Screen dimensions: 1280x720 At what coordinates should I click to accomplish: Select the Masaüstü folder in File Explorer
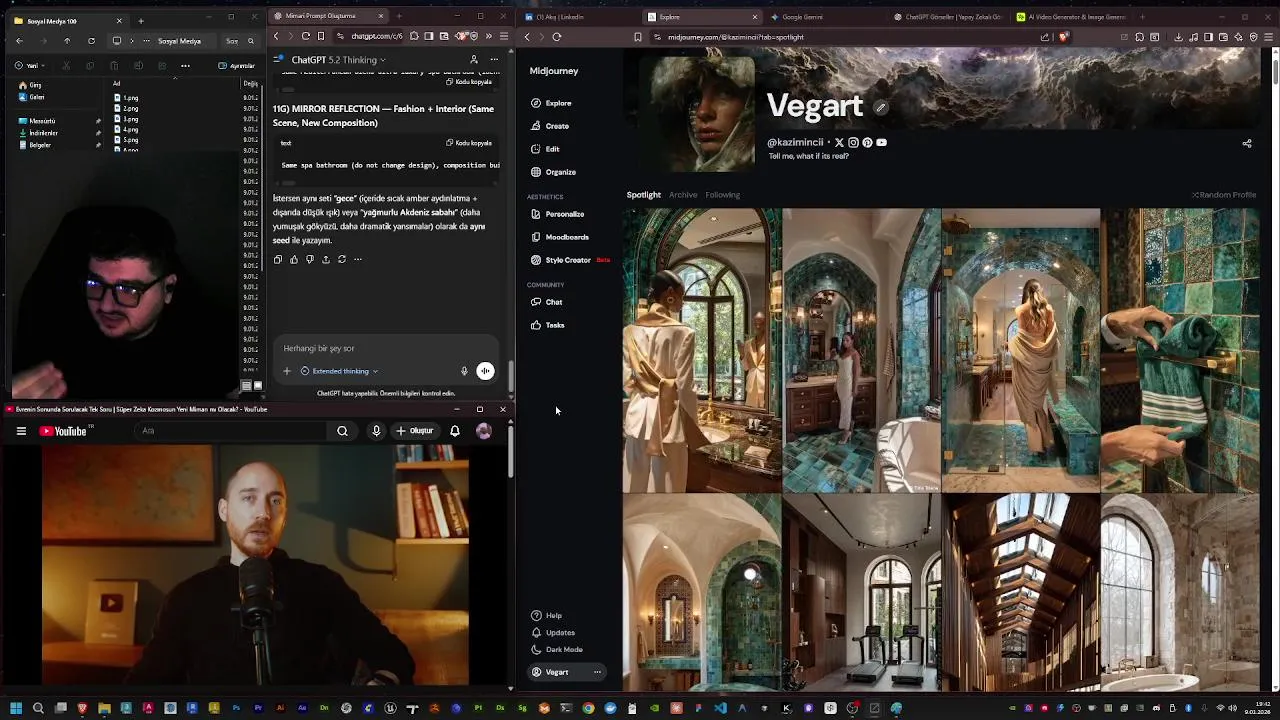pyautogui.click(x=41, y=121)
